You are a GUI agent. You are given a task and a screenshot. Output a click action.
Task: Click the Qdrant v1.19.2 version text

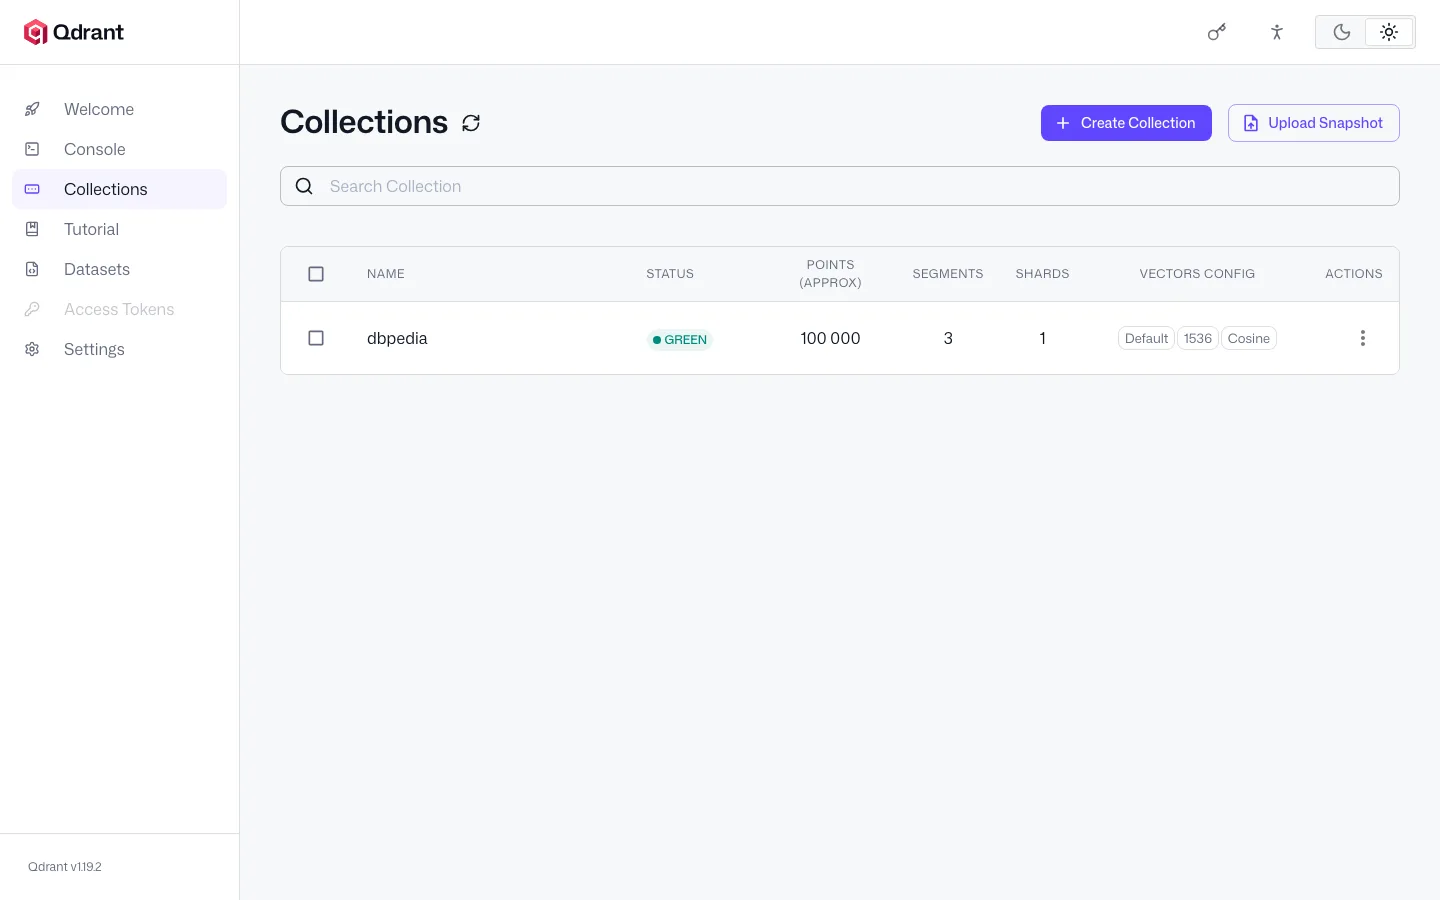65,867
